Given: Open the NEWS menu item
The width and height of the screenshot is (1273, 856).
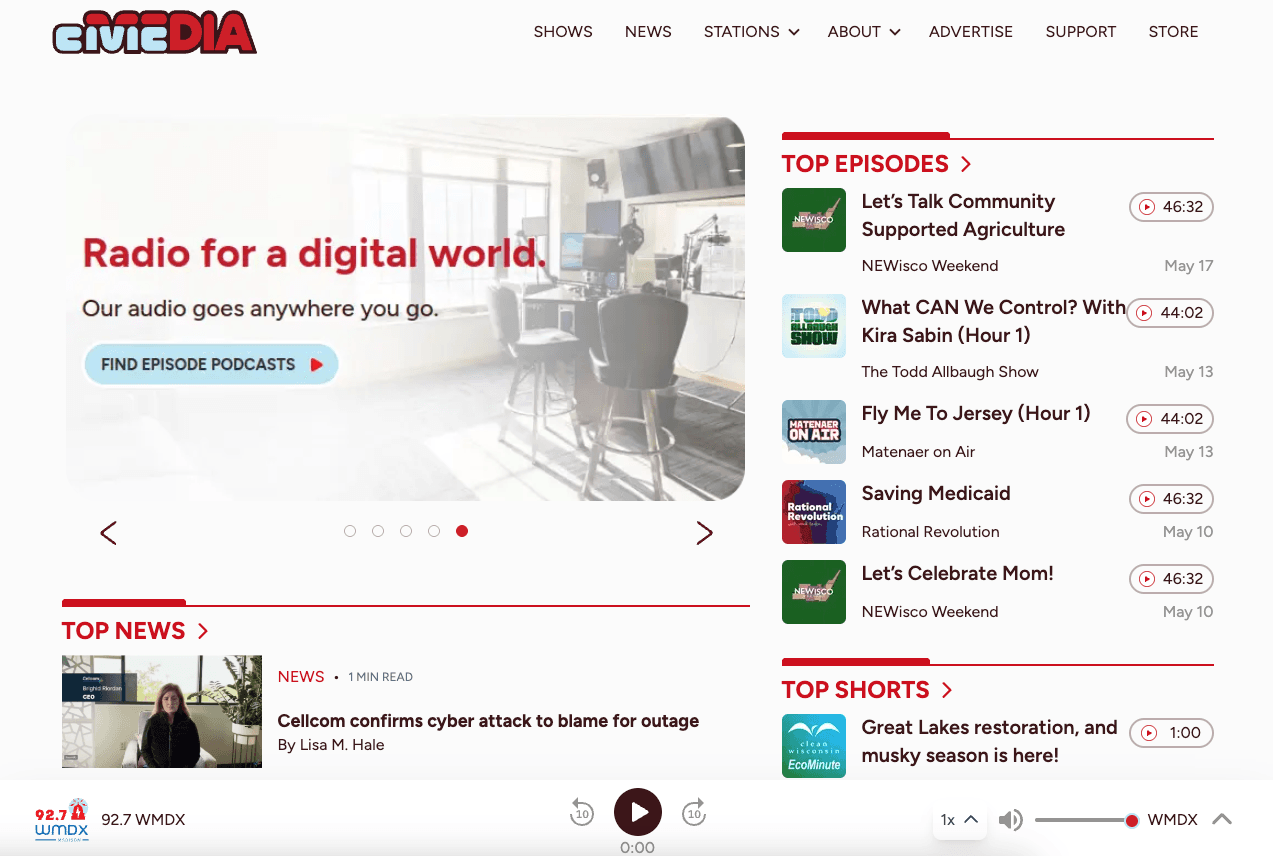Looking at the screenshot, I should 648,32.
